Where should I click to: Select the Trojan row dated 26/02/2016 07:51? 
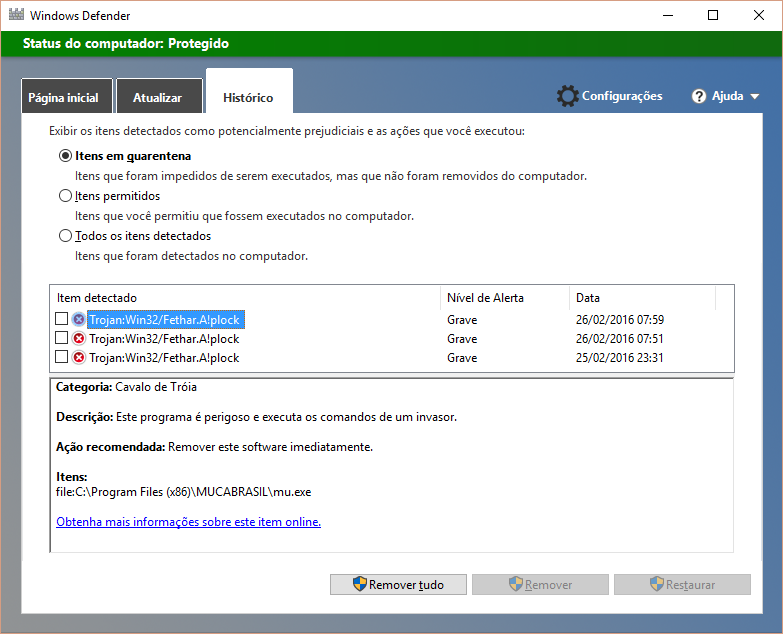coord(164,338)
